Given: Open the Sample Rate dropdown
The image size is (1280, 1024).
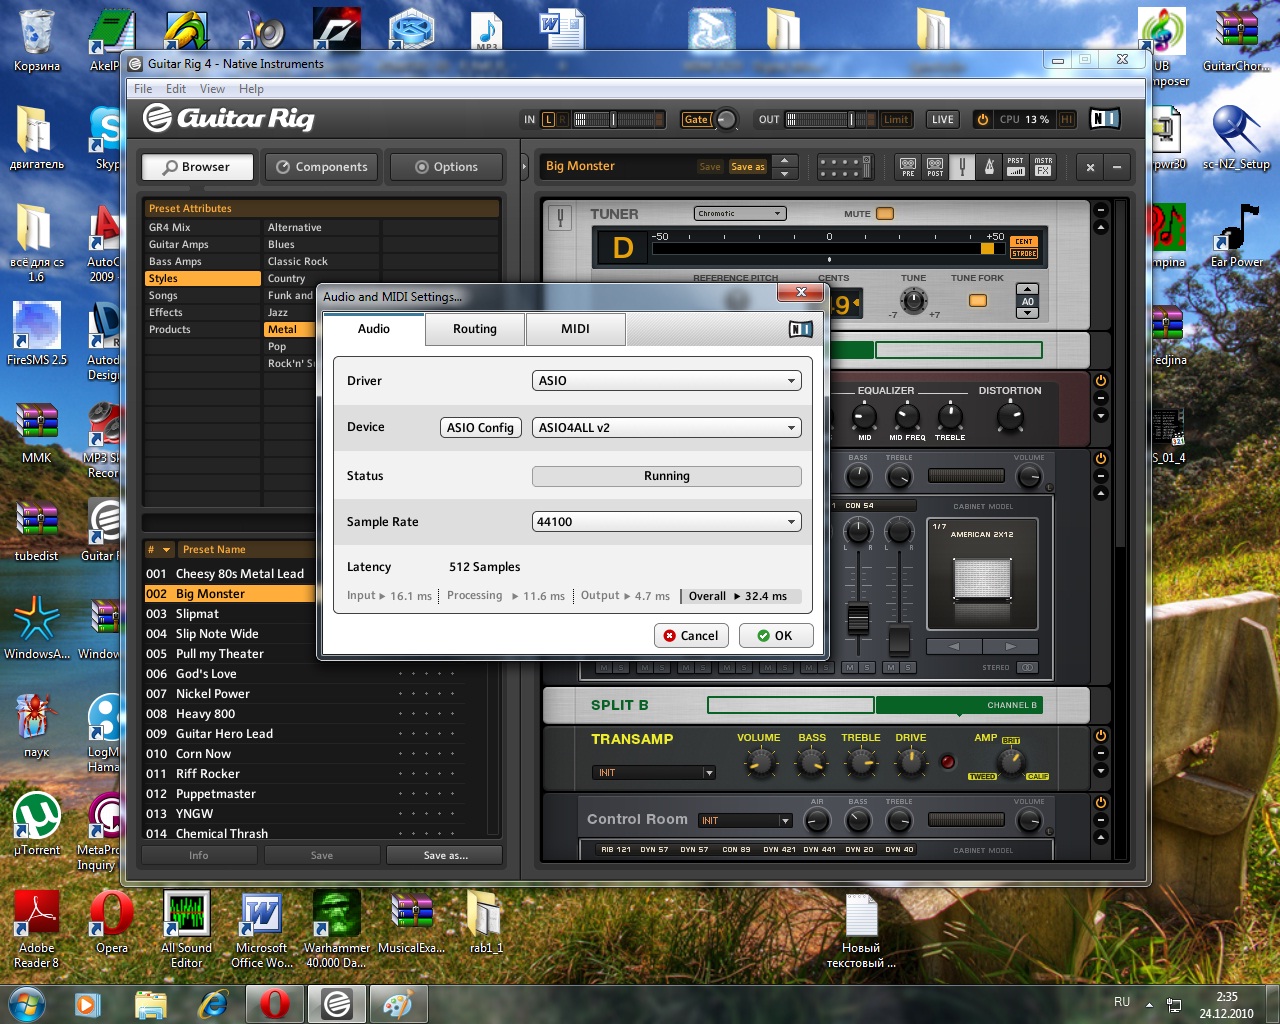Looking at the screenshot, I should pos(667,522).
